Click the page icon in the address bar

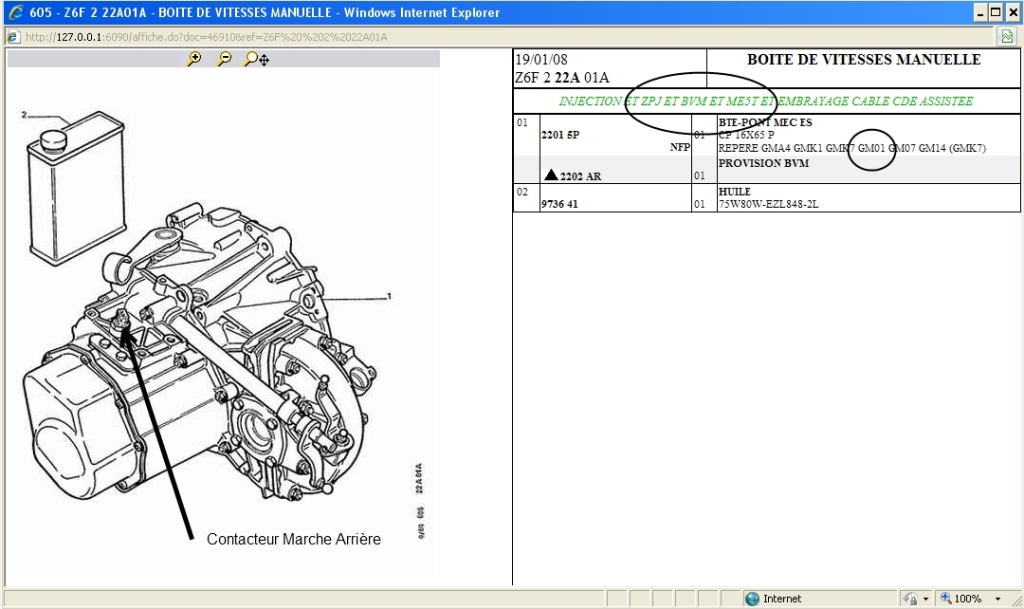click(13, 37)
